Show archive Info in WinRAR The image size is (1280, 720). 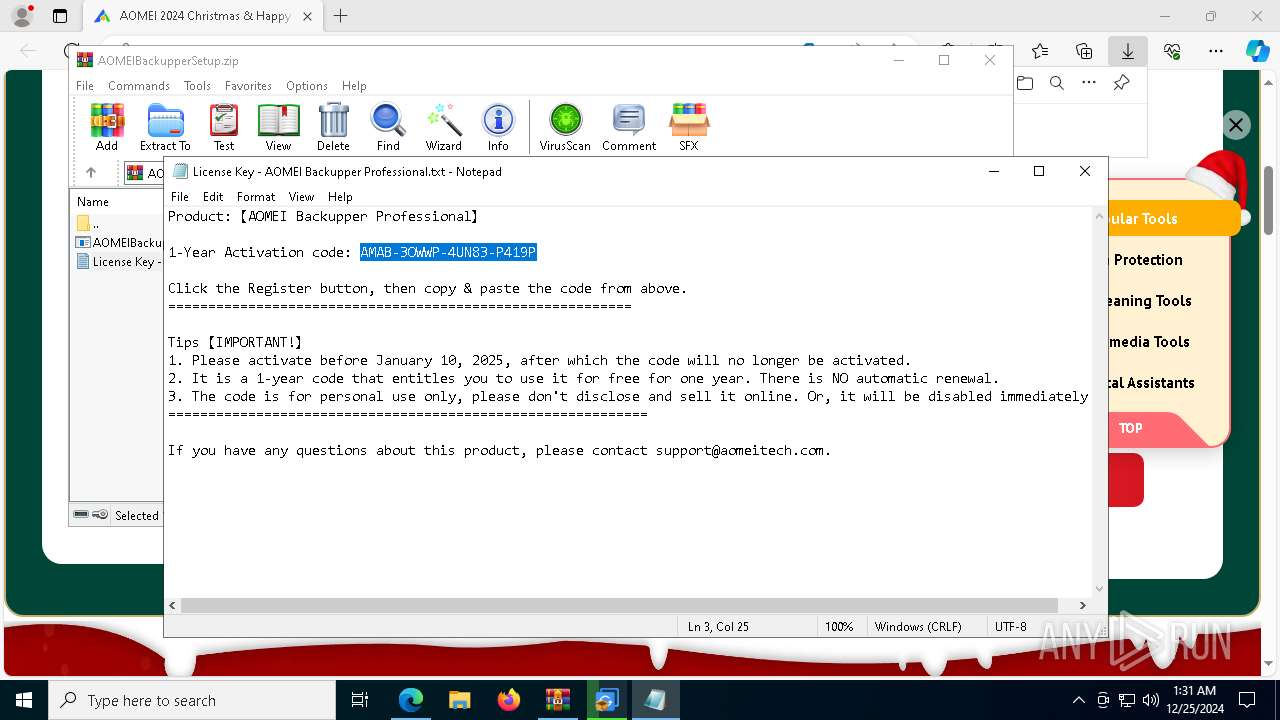(498, 127)
